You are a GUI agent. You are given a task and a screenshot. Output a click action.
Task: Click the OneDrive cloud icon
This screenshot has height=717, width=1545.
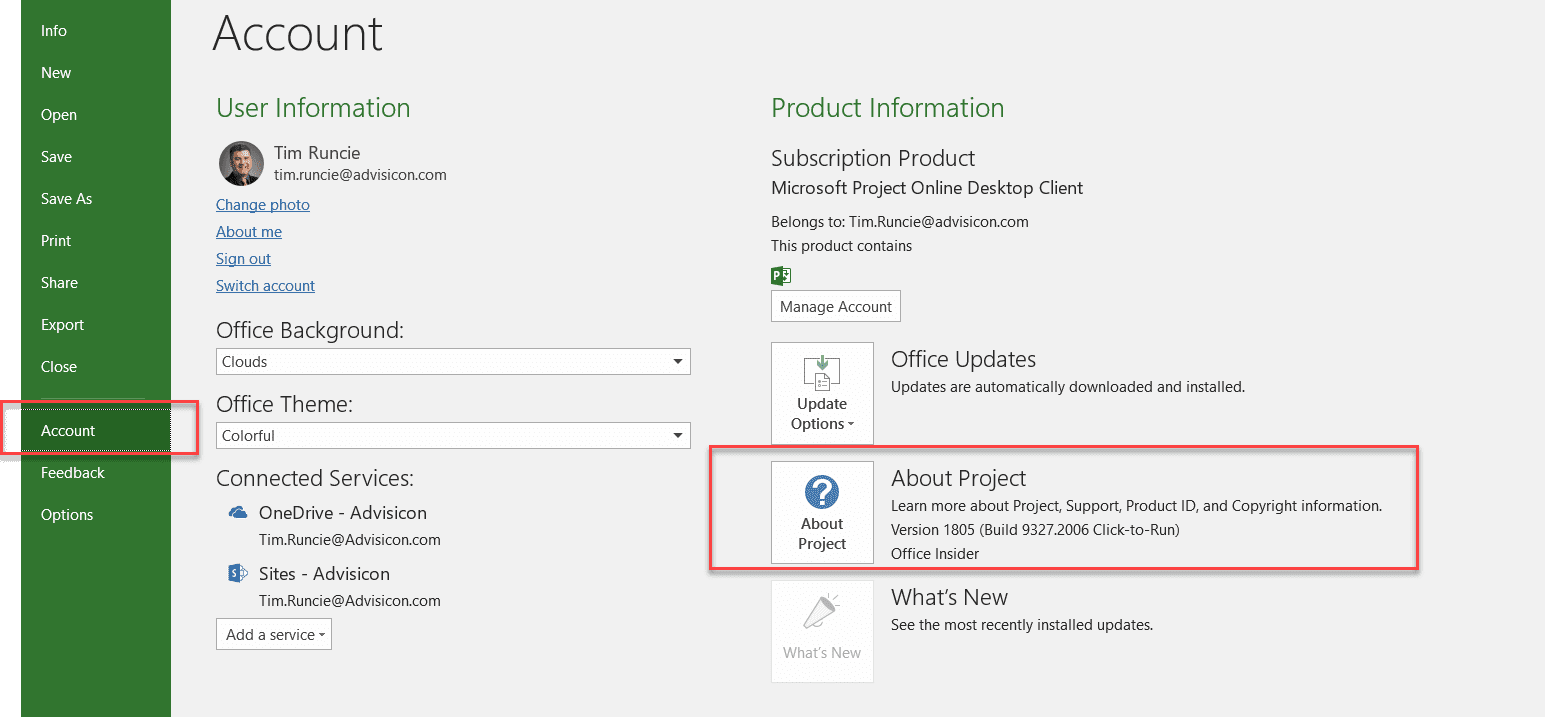[238, 513]
